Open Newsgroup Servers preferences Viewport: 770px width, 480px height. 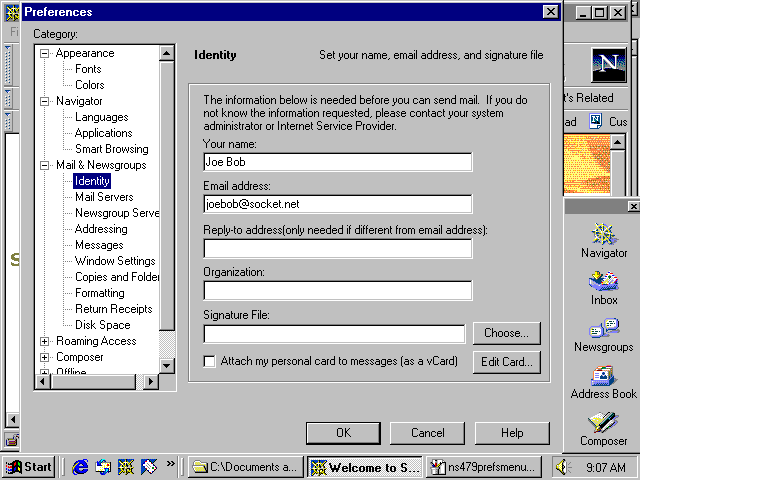(x=117, y=213)
